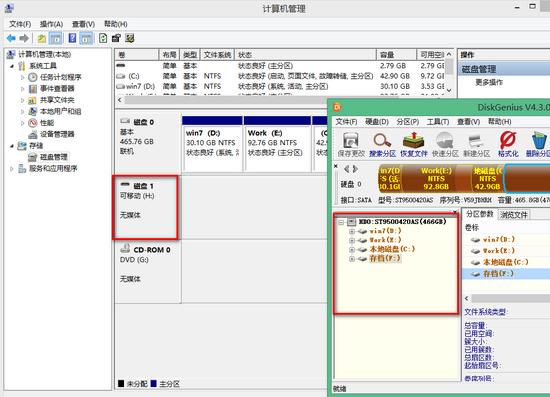This screenshot has height=397, width=550.
Task: Collapse the 系统工具 tree node
Action: (12, 66)
